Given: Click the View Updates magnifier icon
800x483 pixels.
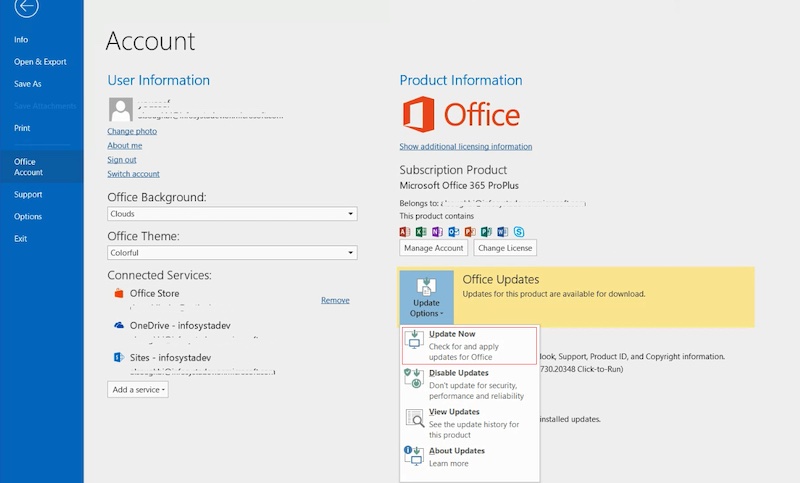Looking at the screenshot, I should click(x=415, y=418).
